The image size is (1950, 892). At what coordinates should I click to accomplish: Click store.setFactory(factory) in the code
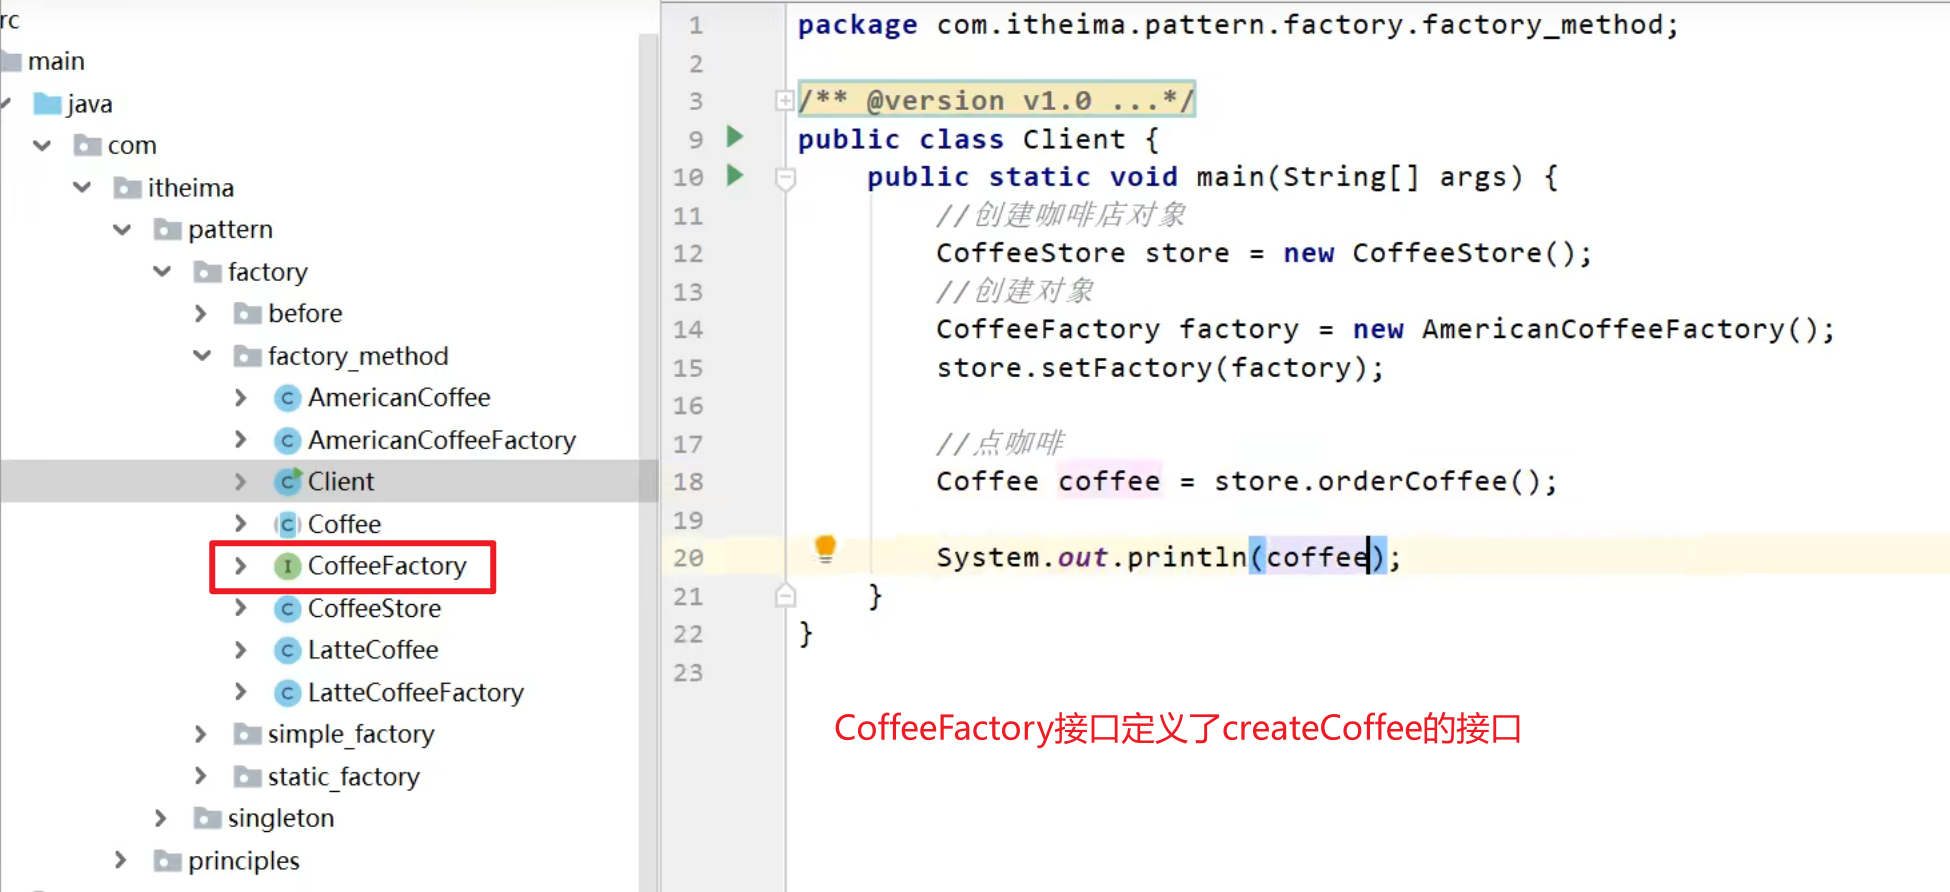[x=1150, y=368]
